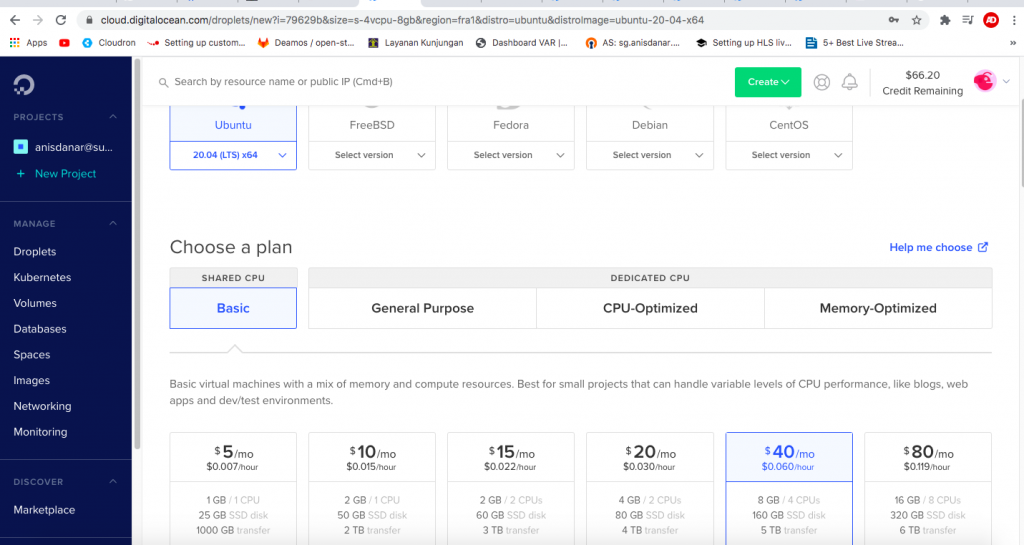1024x545 pixels.
Task: Show more bookmarks with double chevron
Action: [1013, 43]
